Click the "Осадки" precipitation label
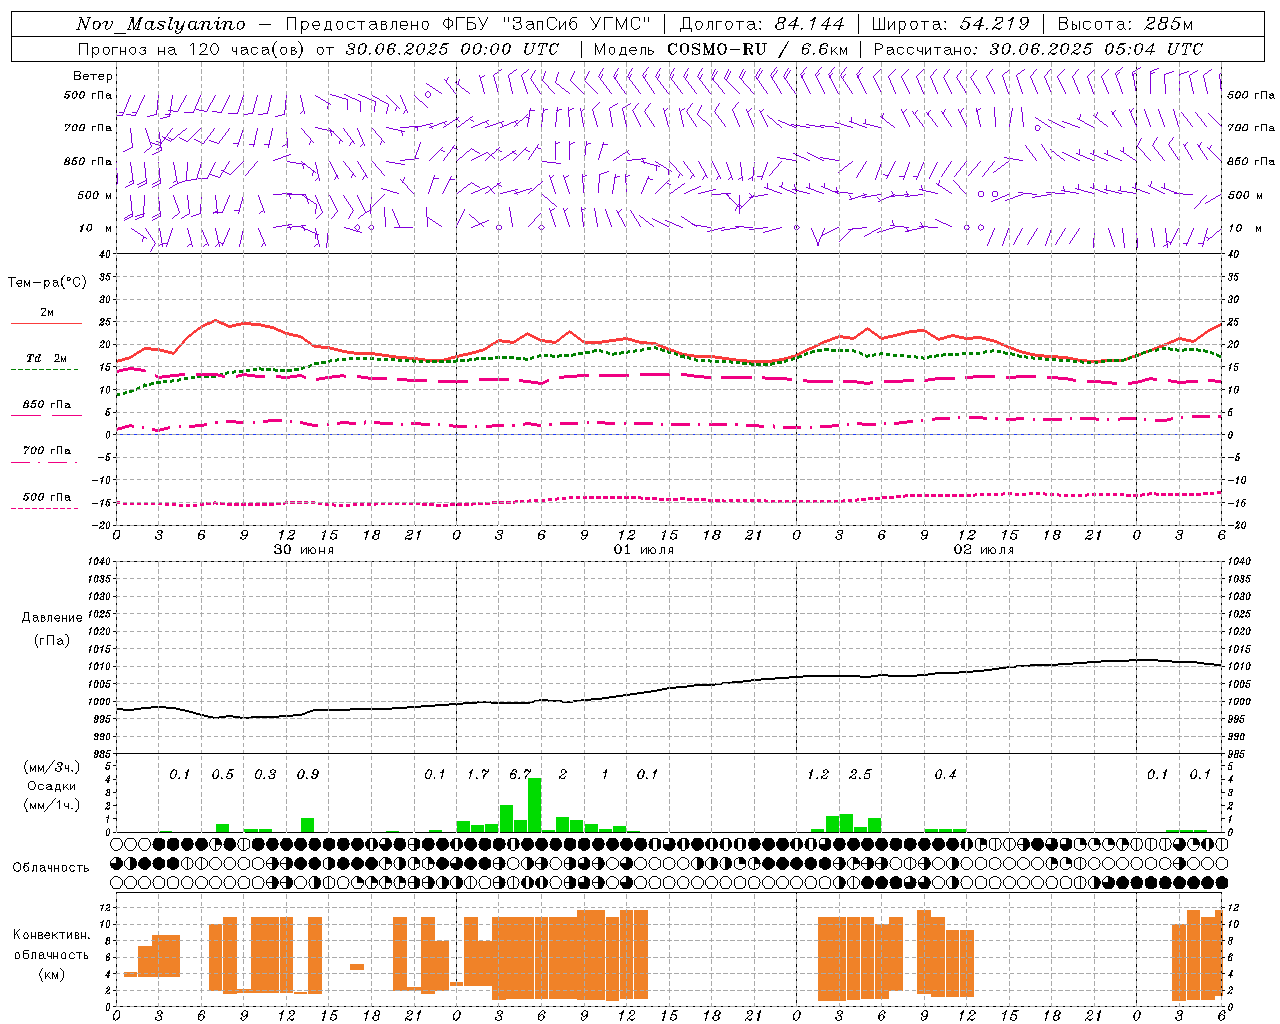Viewport: 1280px width, 1024px height. click(x=52, y=786)
